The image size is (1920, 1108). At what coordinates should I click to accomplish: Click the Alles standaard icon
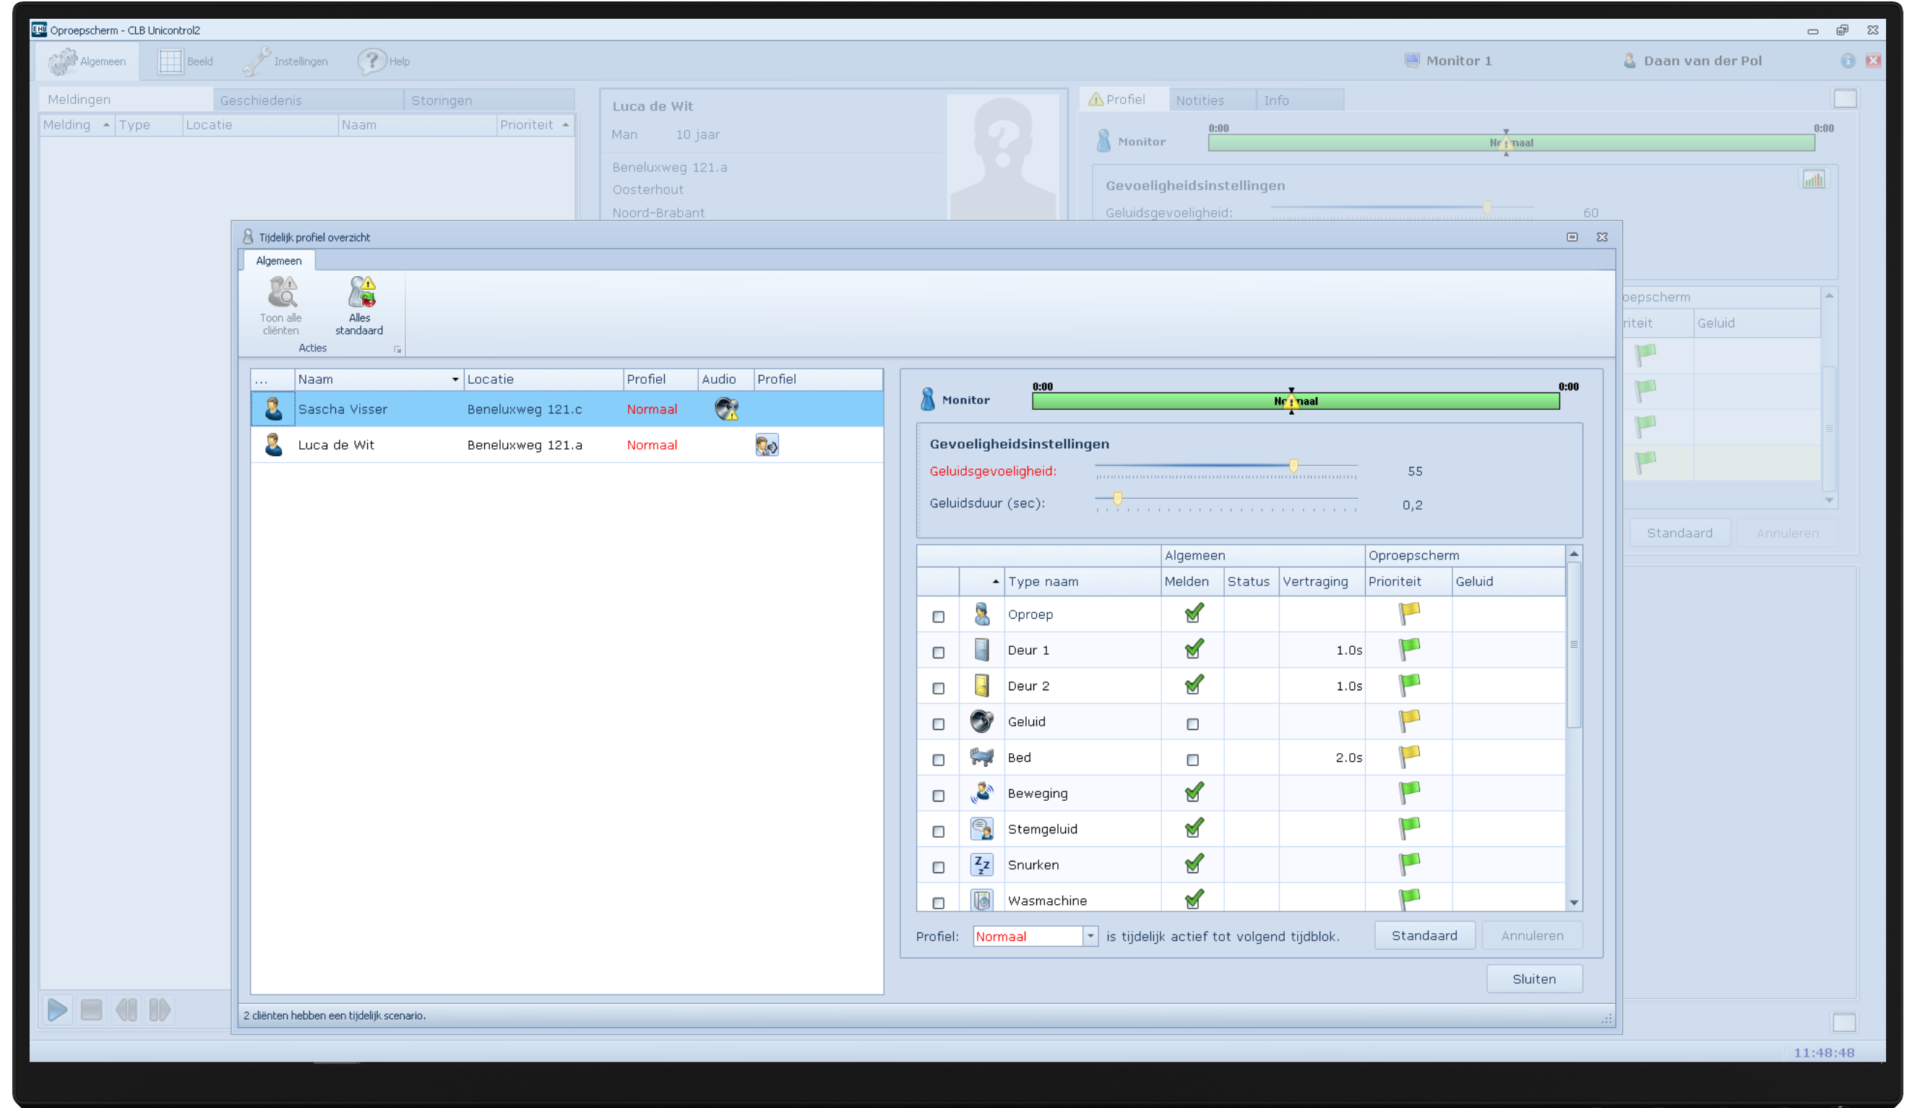pyautogui.click(x=361, y=293)
